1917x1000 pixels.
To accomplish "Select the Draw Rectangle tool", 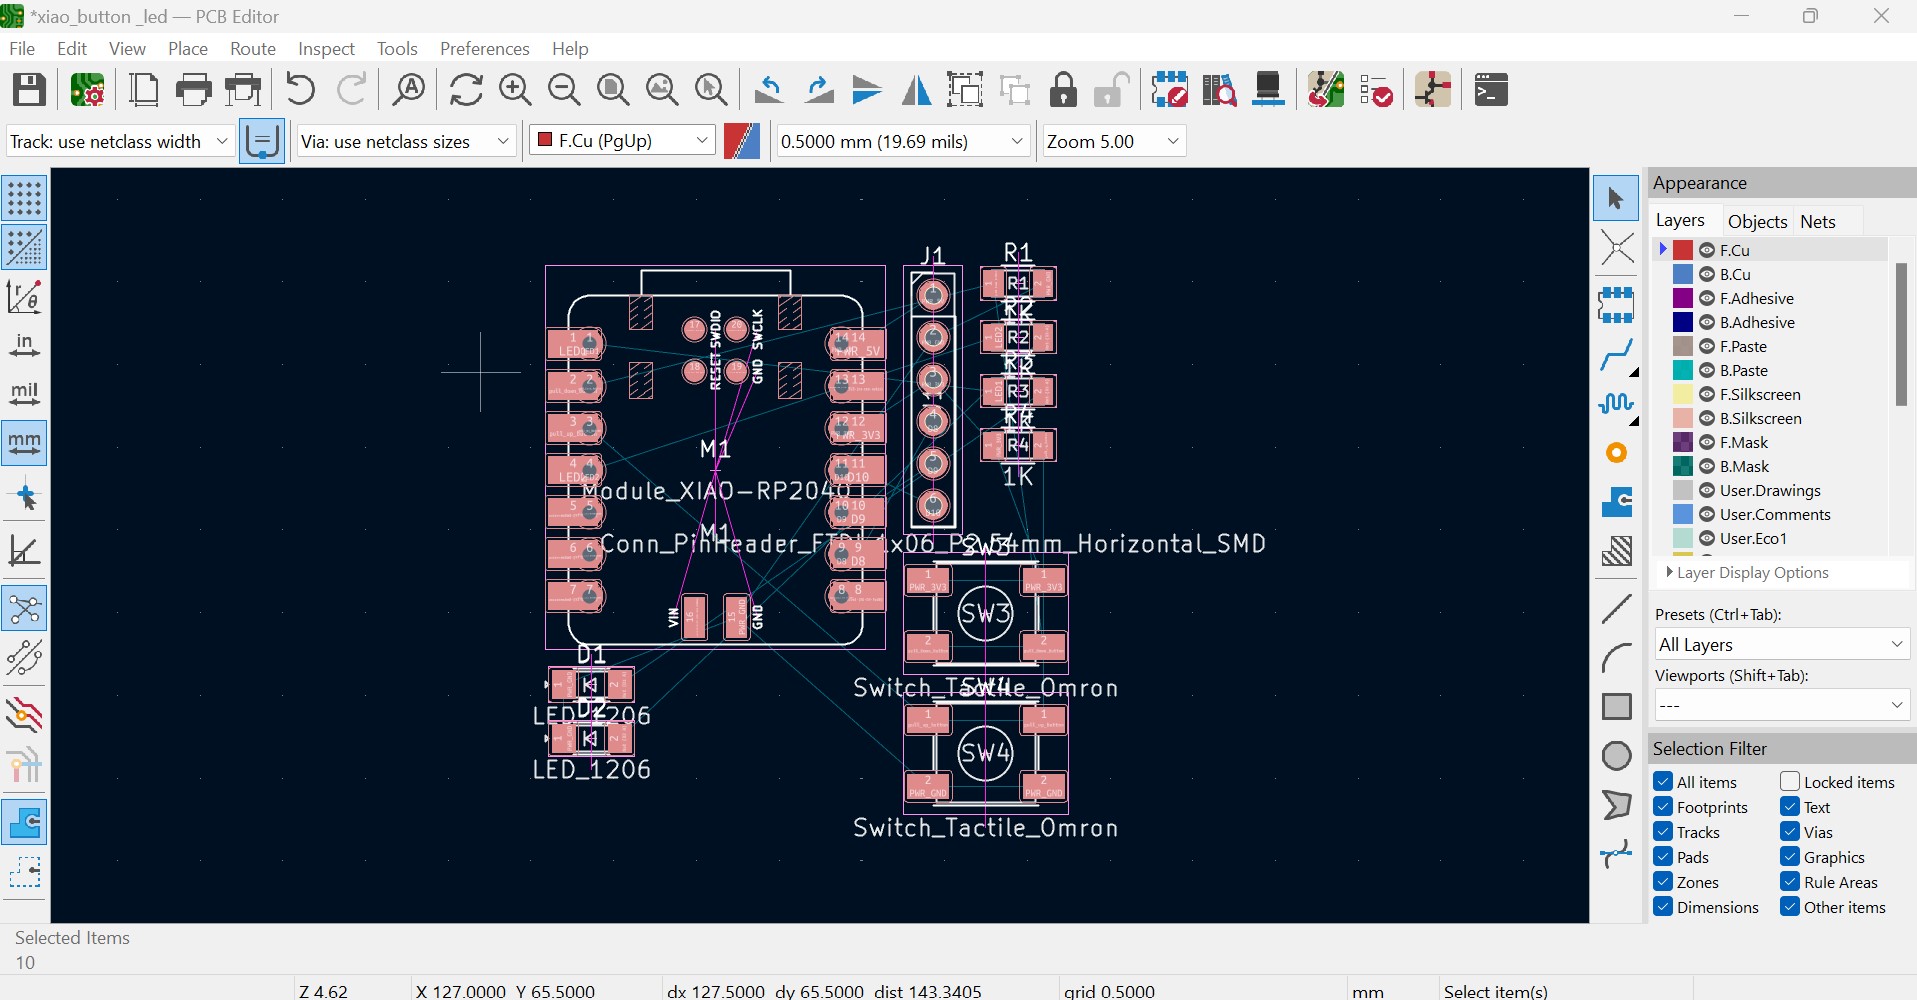I will tap(1616, 706).
